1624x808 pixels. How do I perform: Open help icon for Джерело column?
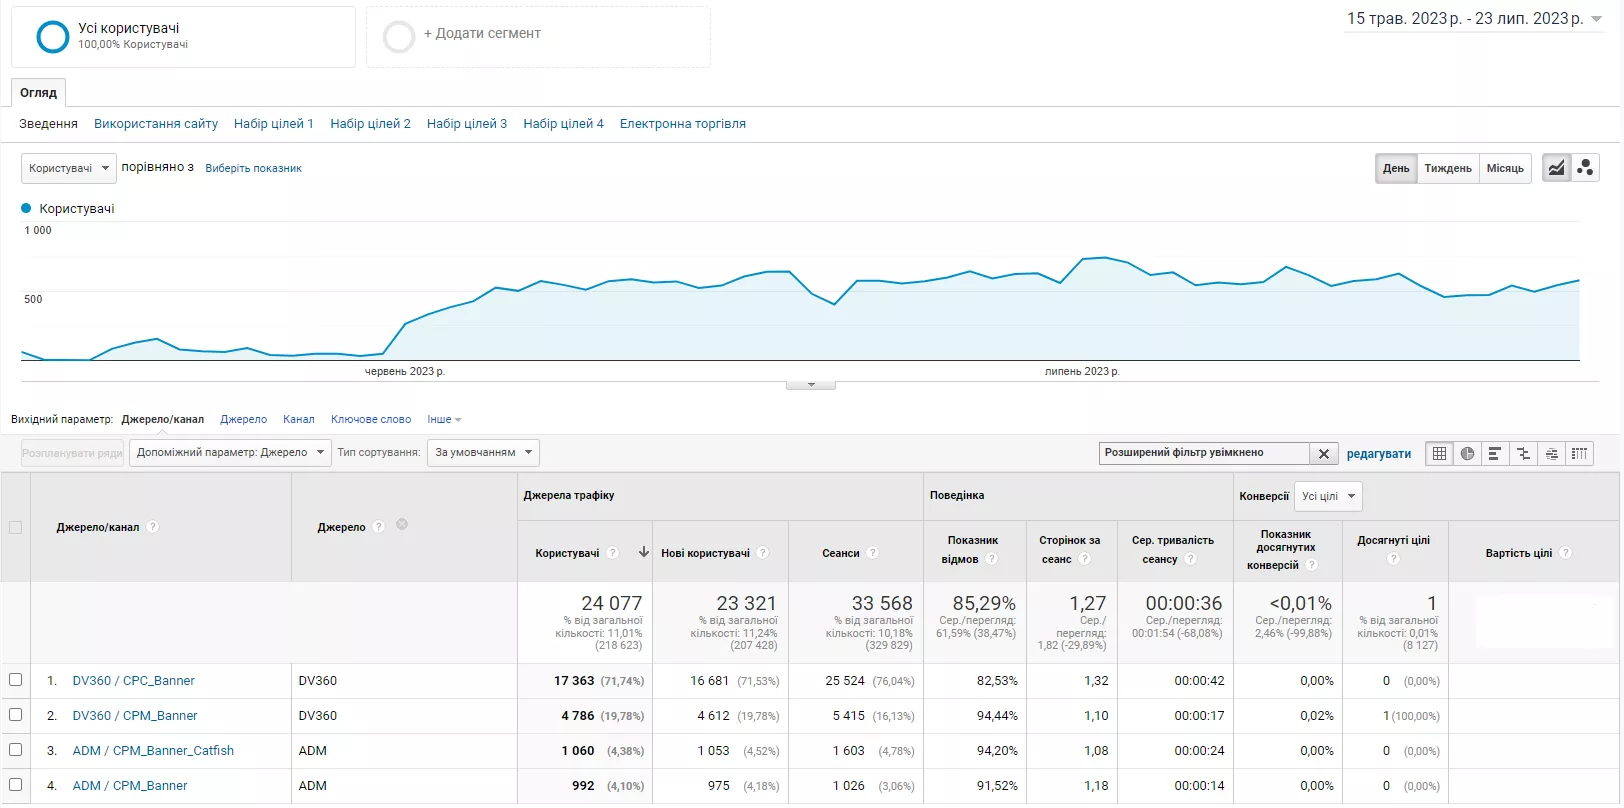coord(379,527)
